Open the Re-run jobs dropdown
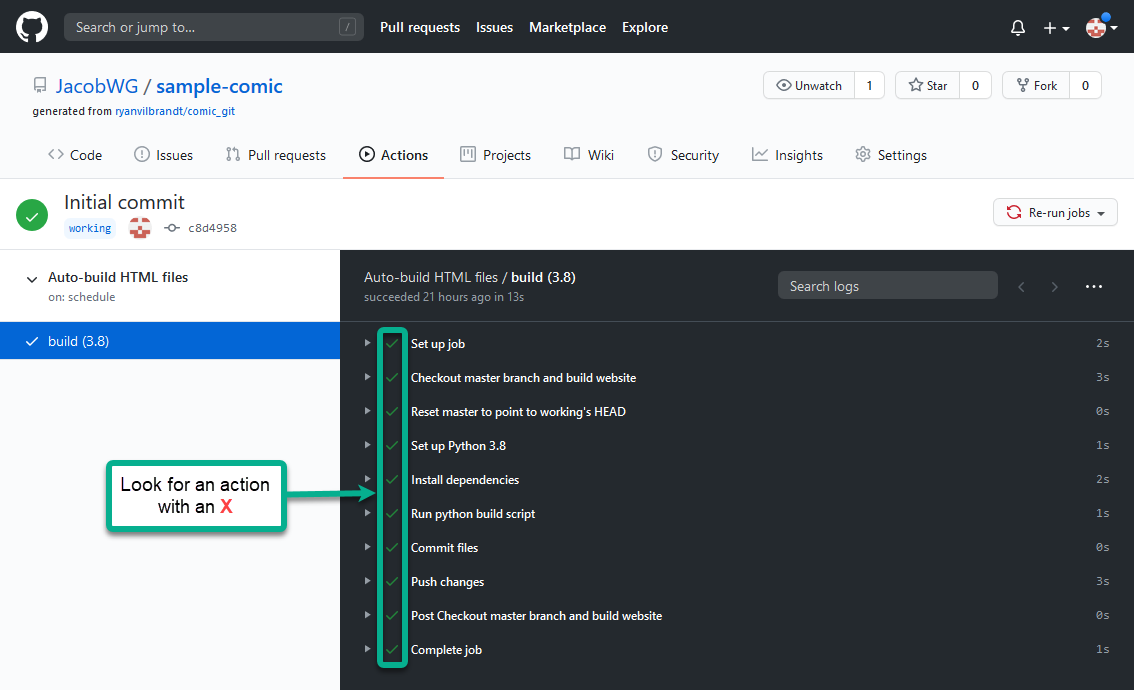The height and width of the screenshot is (690, 1134). (x=1055, y=213)
